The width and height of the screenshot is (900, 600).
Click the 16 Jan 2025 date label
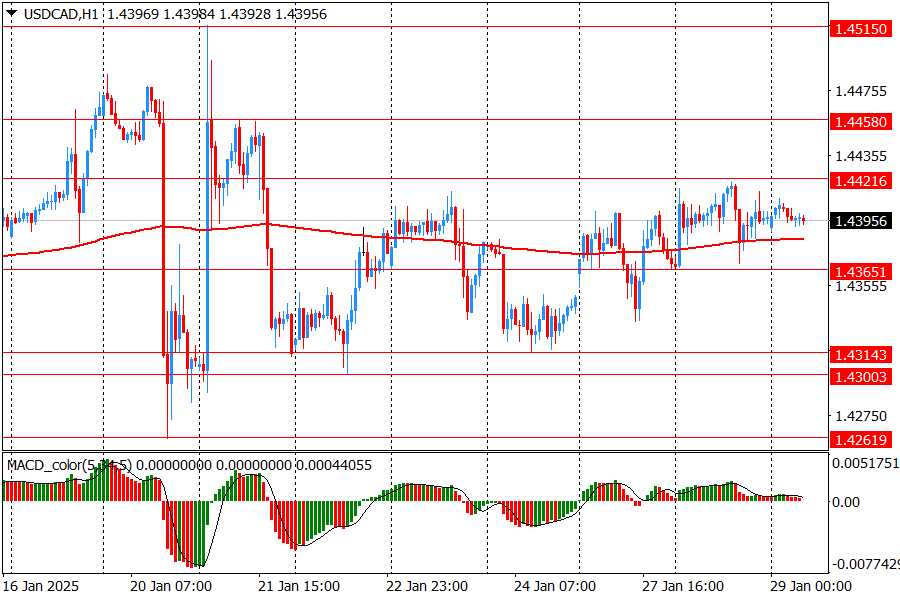click(41, 586)
